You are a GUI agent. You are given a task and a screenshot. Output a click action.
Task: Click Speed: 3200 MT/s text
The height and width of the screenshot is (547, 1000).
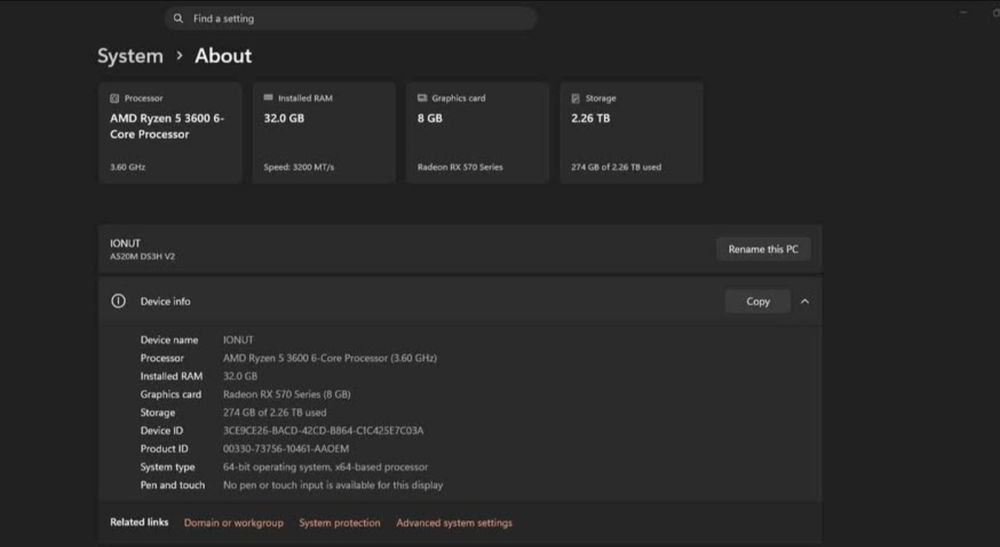click(299, 167)
